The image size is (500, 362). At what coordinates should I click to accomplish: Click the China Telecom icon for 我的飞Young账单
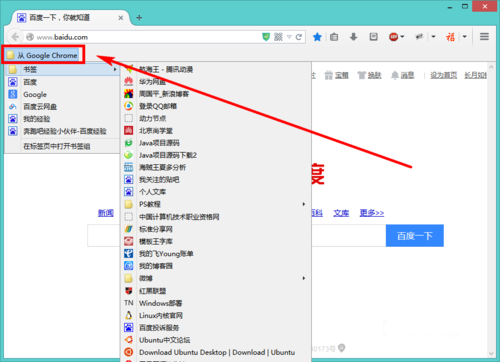pyautogui.click(x=128, y=254)
